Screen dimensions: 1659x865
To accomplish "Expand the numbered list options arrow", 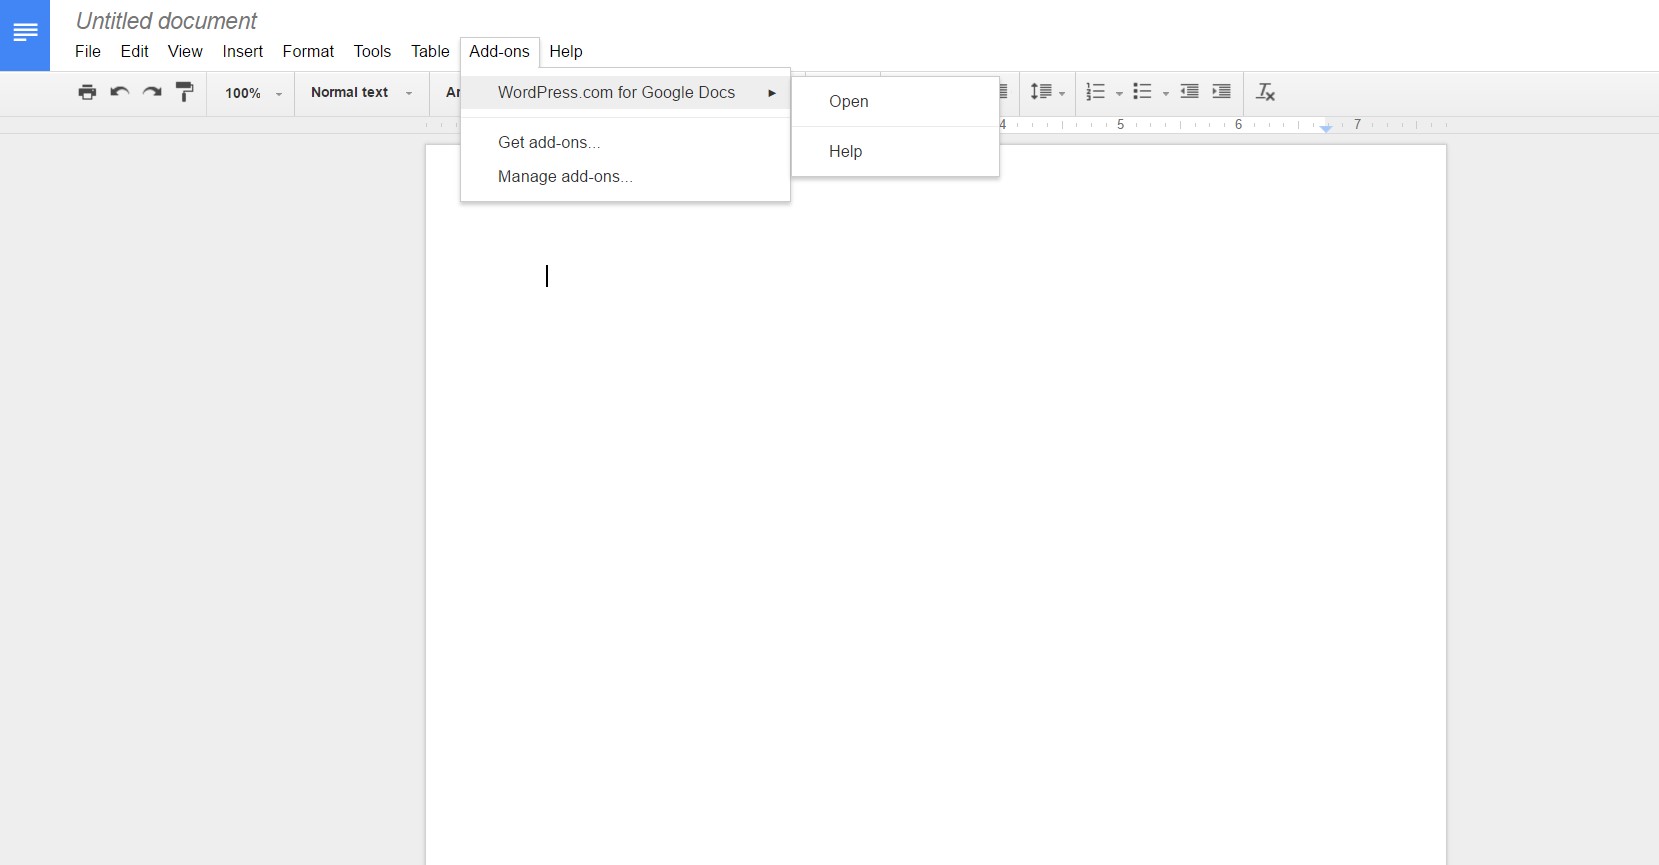I will click(x=1119, y=93).
